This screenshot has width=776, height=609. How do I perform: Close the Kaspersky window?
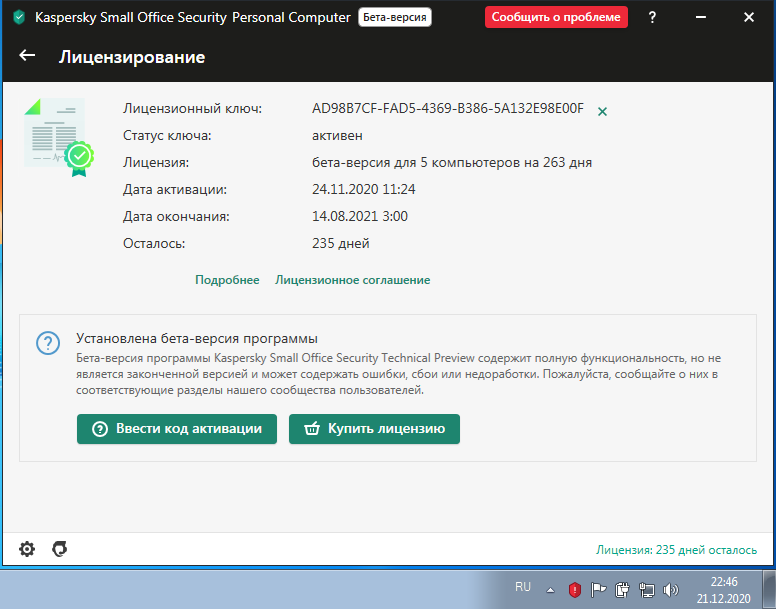coord(749,17)
